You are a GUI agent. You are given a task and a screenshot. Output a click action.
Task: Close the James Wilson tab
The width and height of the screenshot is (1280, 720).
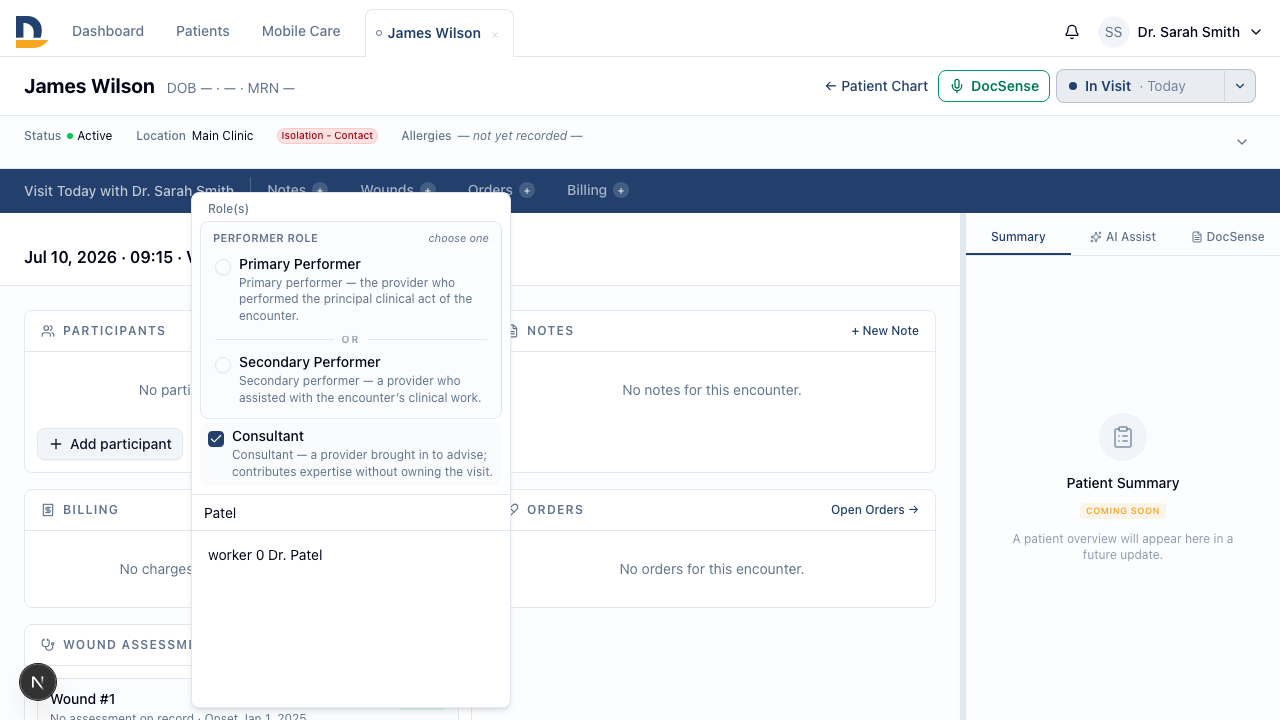[495, 34]
